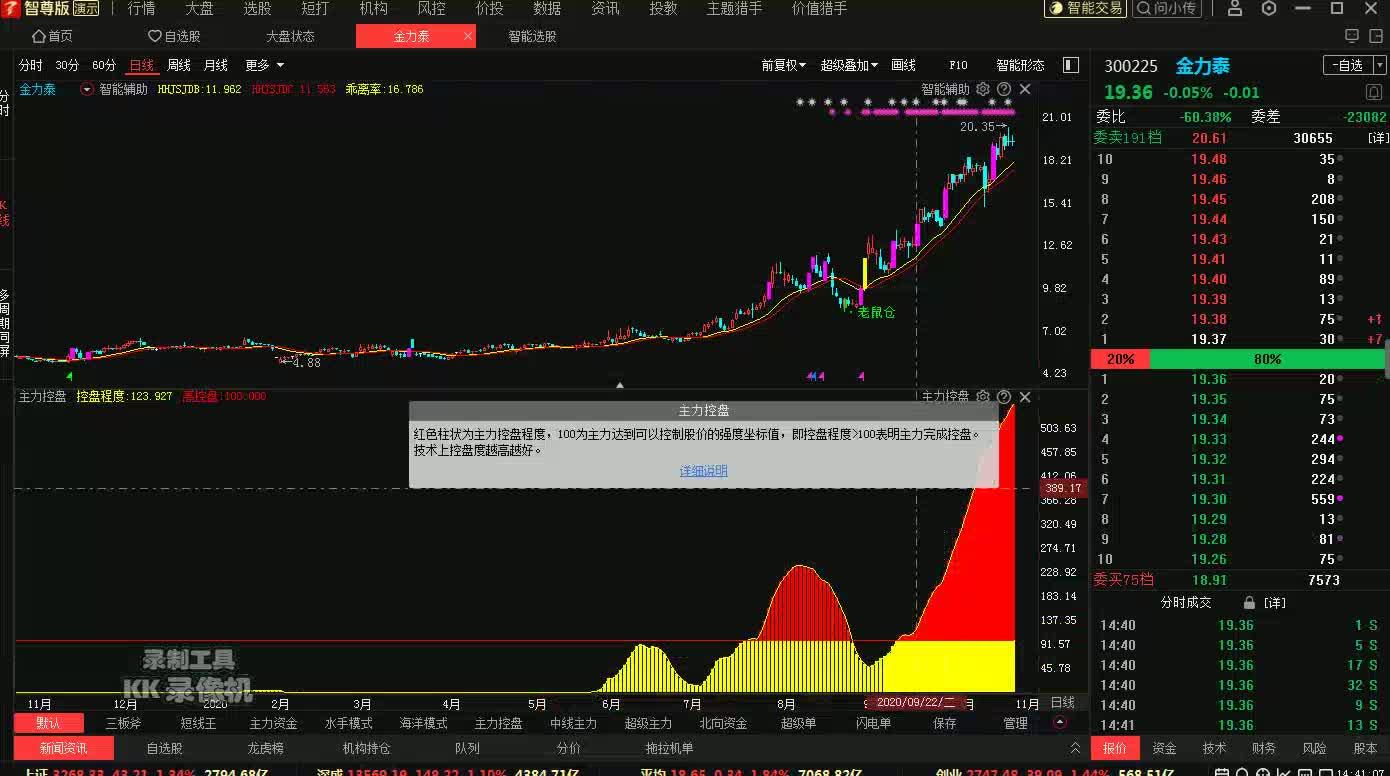Screen dimensions: 1390x776
Task: Switch to the 自选股 tab with heart icon
Action: pyautogui.click(x=174, y=36)
